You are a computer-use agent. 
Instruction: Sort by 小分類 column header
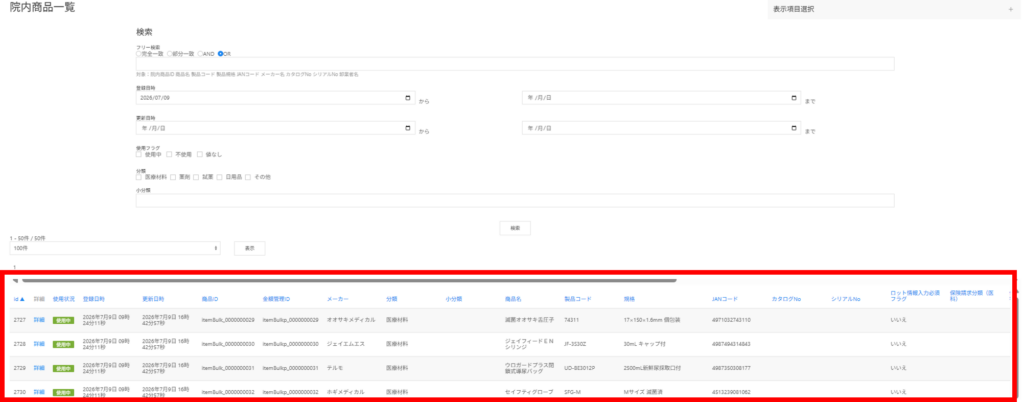(454, 299)
